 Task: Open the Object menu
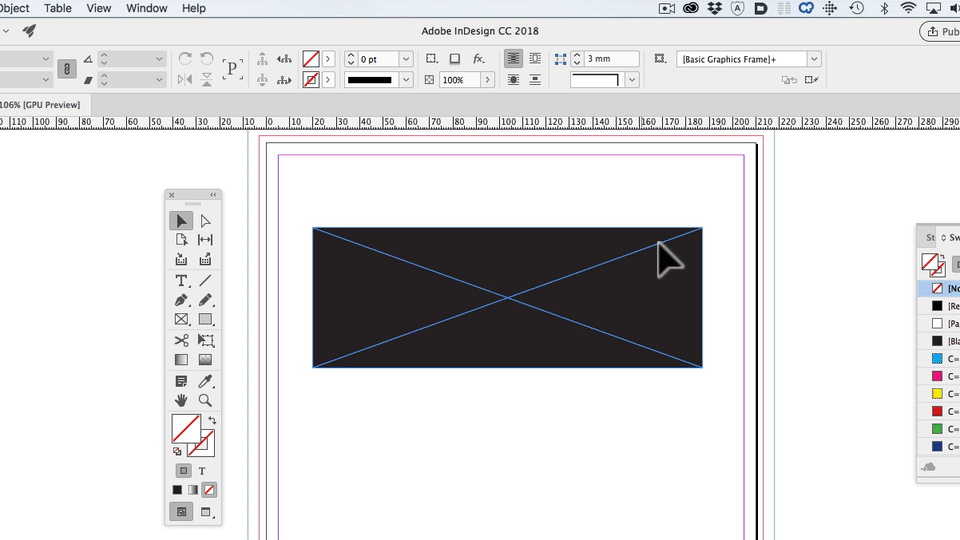coord(13,9)
